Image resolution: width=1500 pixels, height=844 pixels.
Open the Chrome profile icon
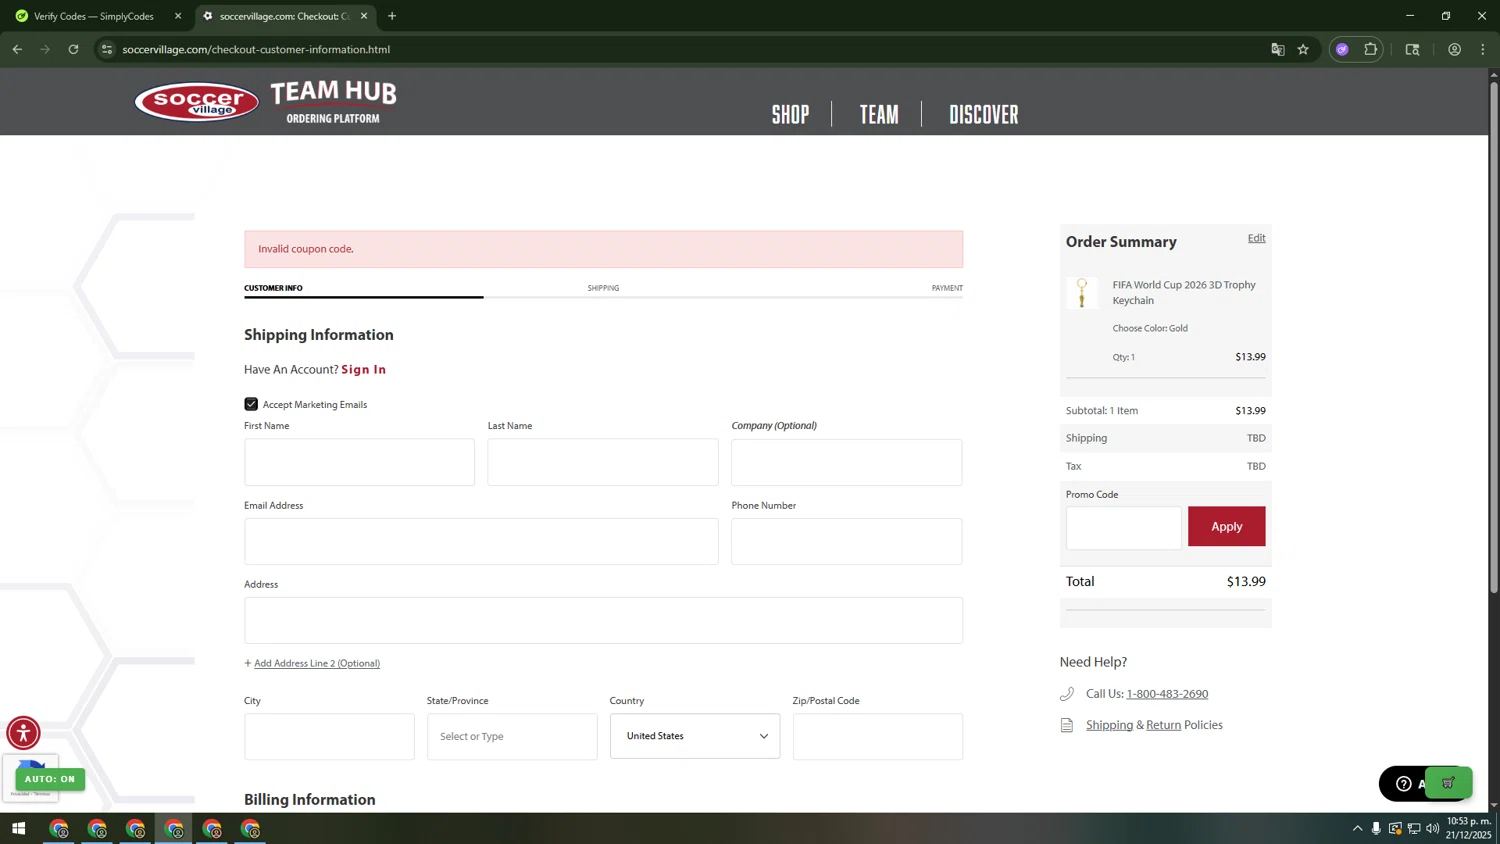coord(1454,49)
